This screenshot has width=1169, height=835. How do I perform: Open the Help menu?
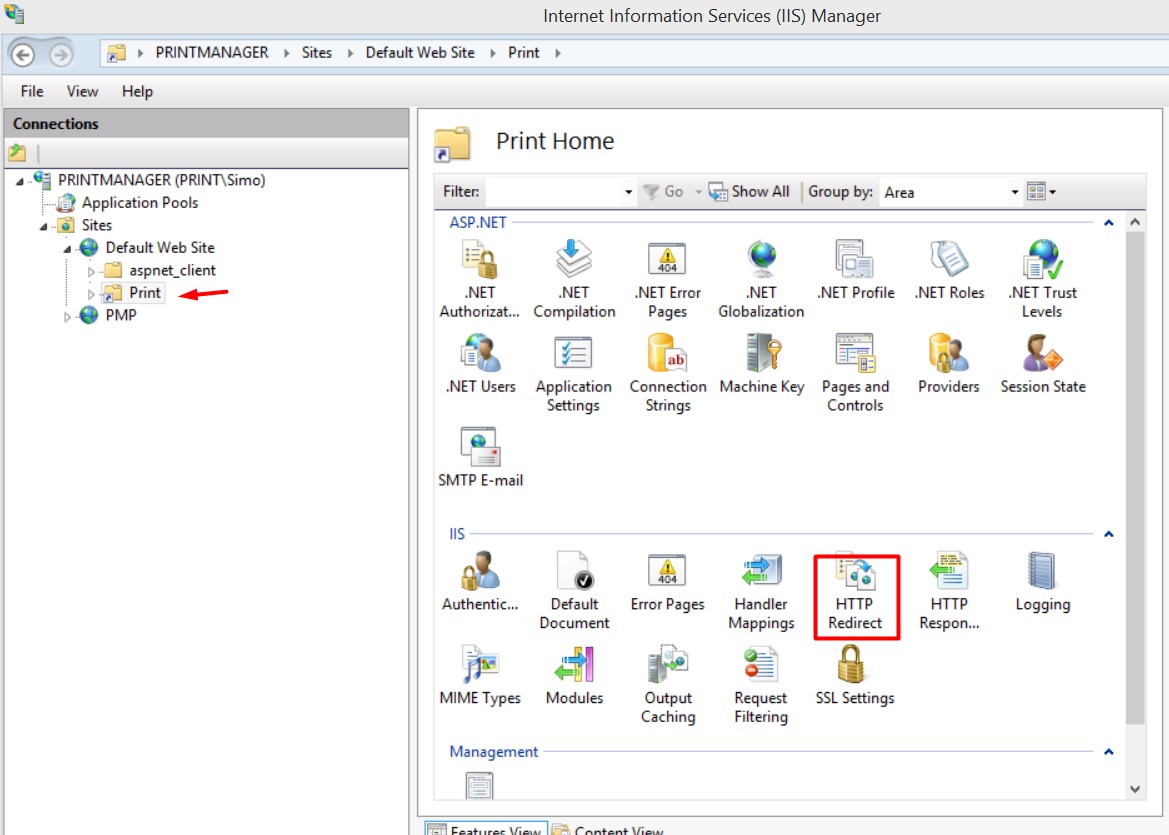coord(137,91)
